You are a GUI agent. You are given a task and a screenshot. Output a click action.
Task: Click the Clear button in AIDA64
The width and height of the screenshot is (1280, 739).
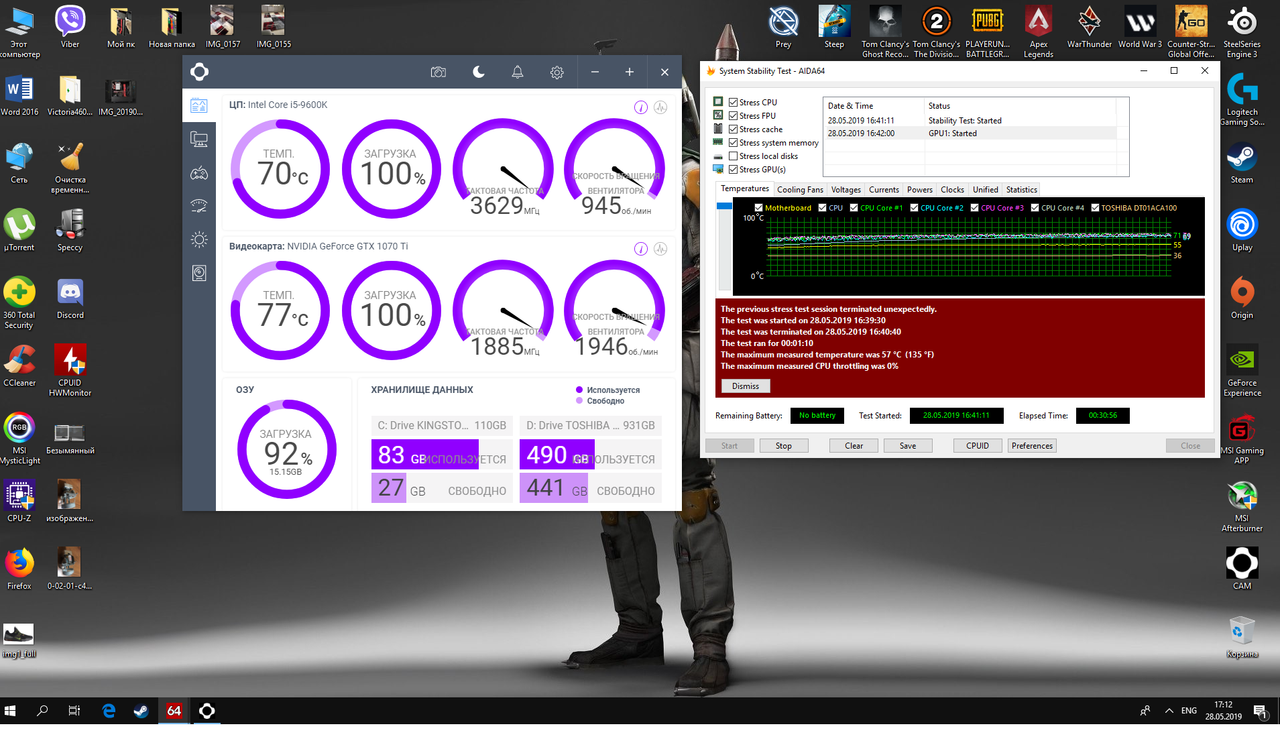click(853, 446)
